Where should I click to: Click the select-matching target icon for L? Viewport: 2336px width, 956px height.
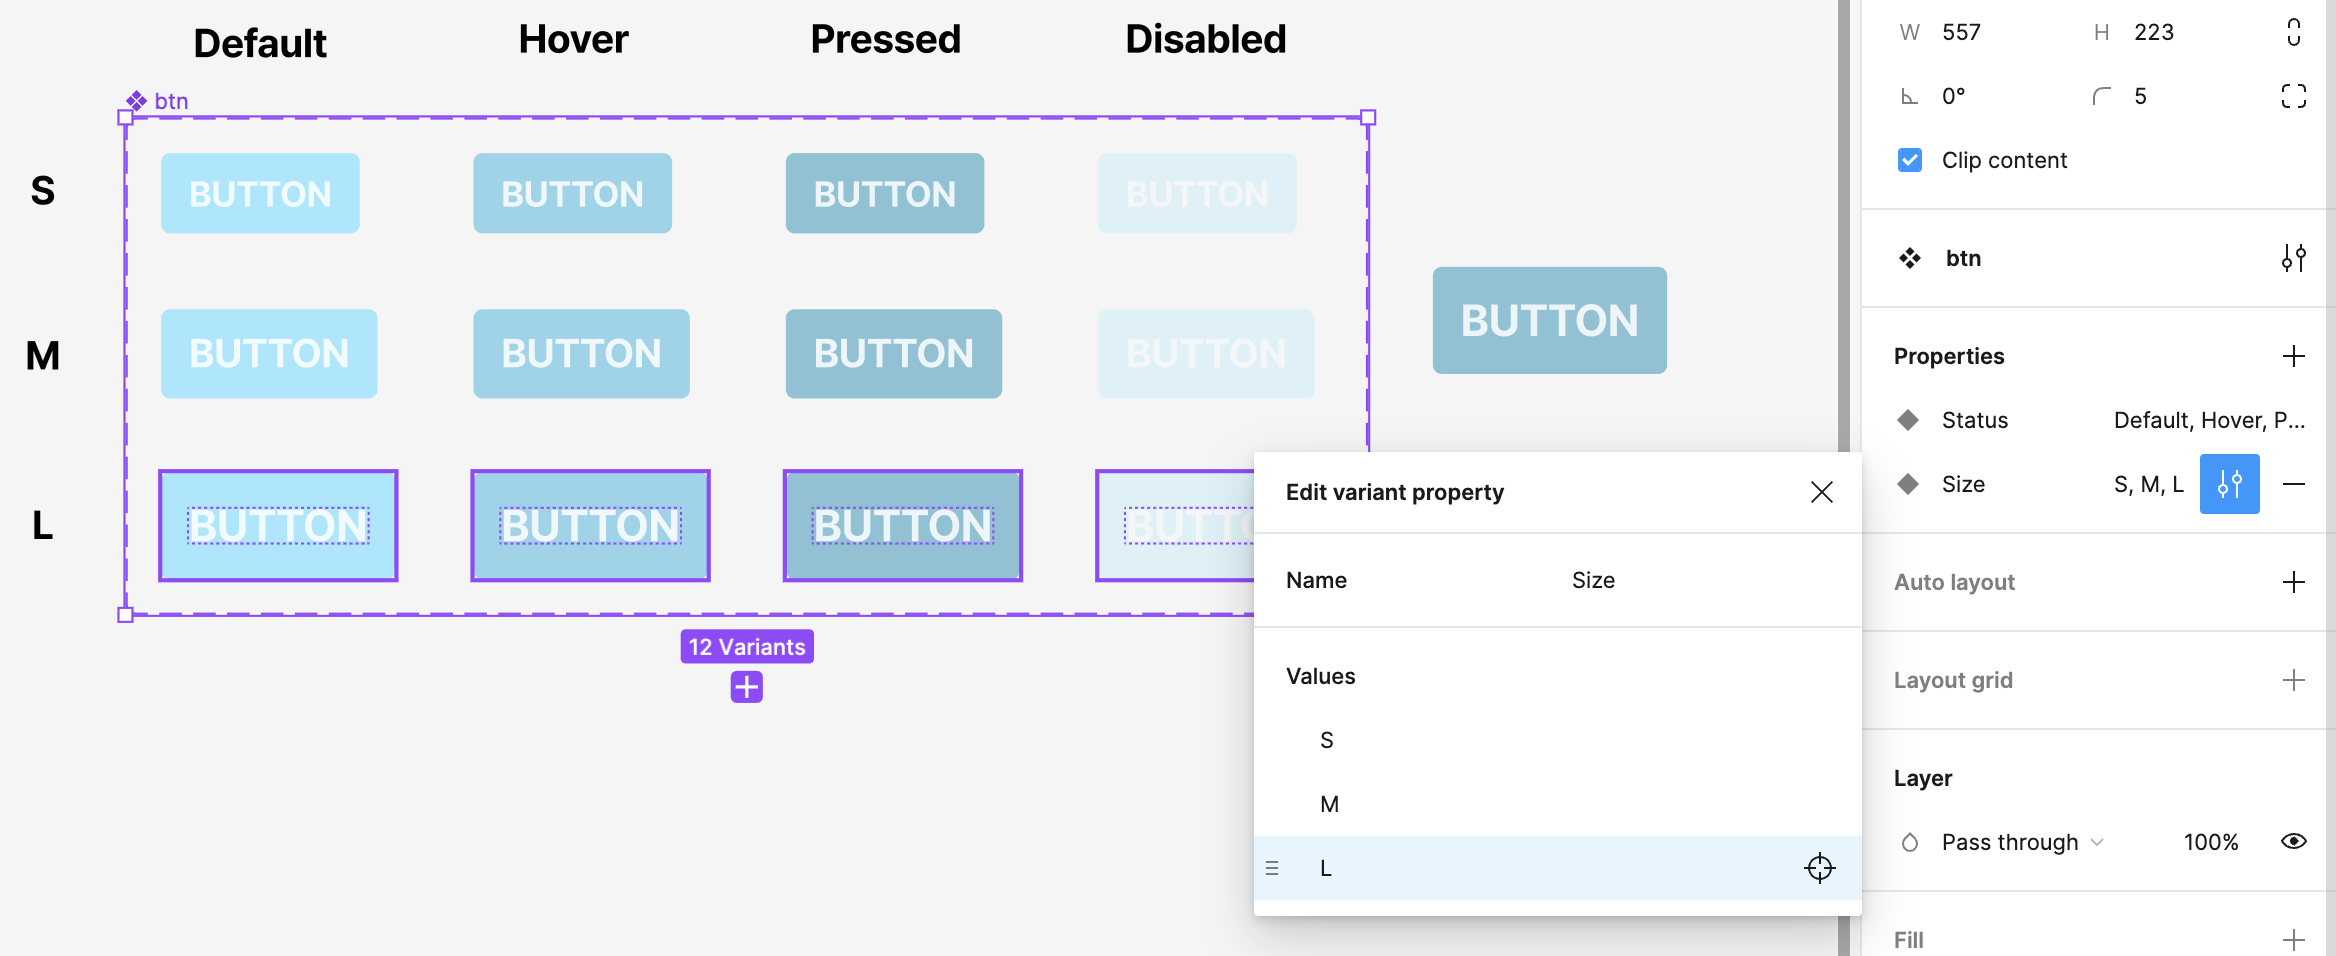(x=1819, y=868)
